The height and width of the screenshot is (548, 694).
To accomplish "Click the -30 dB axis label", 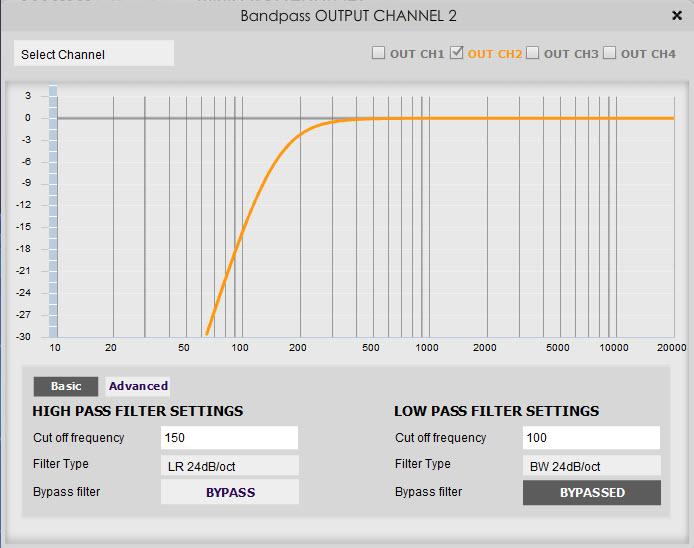I will coord(23,336).
